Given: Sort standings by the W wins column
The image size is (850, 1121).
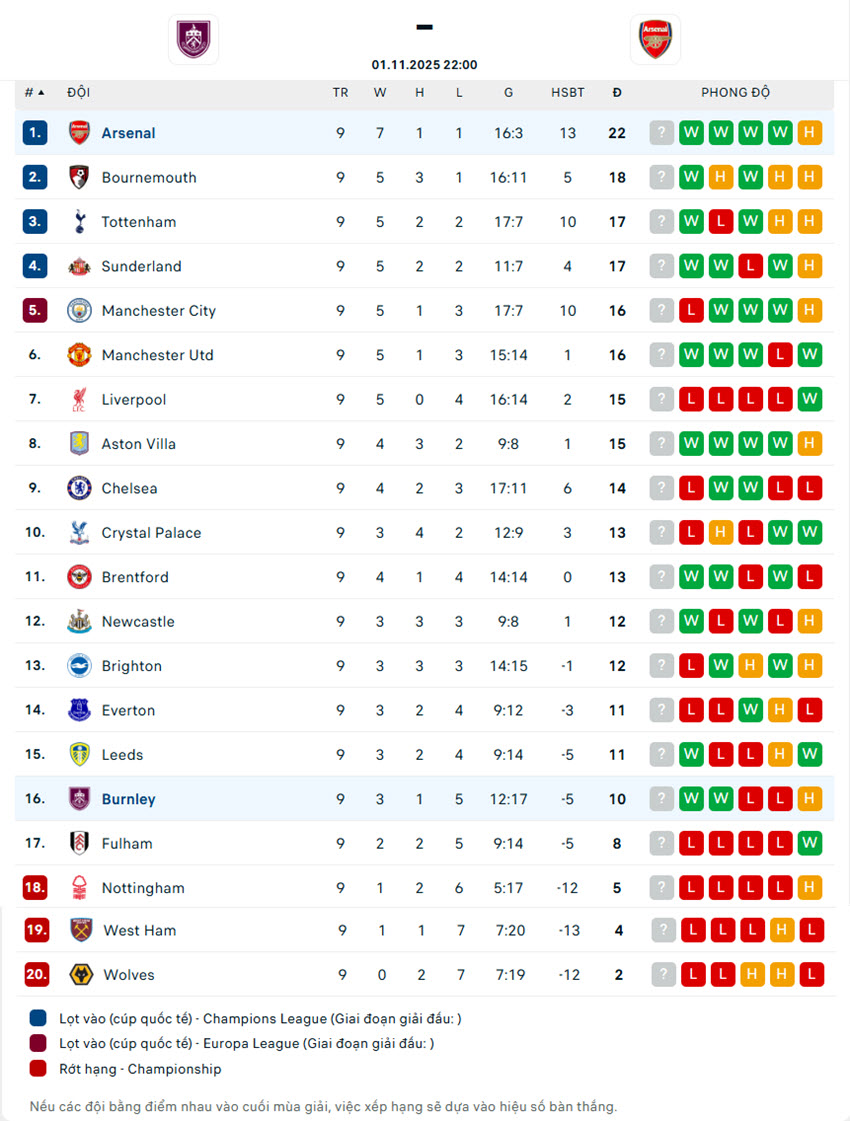Looking at the screenshot, I should pos(380,93).
